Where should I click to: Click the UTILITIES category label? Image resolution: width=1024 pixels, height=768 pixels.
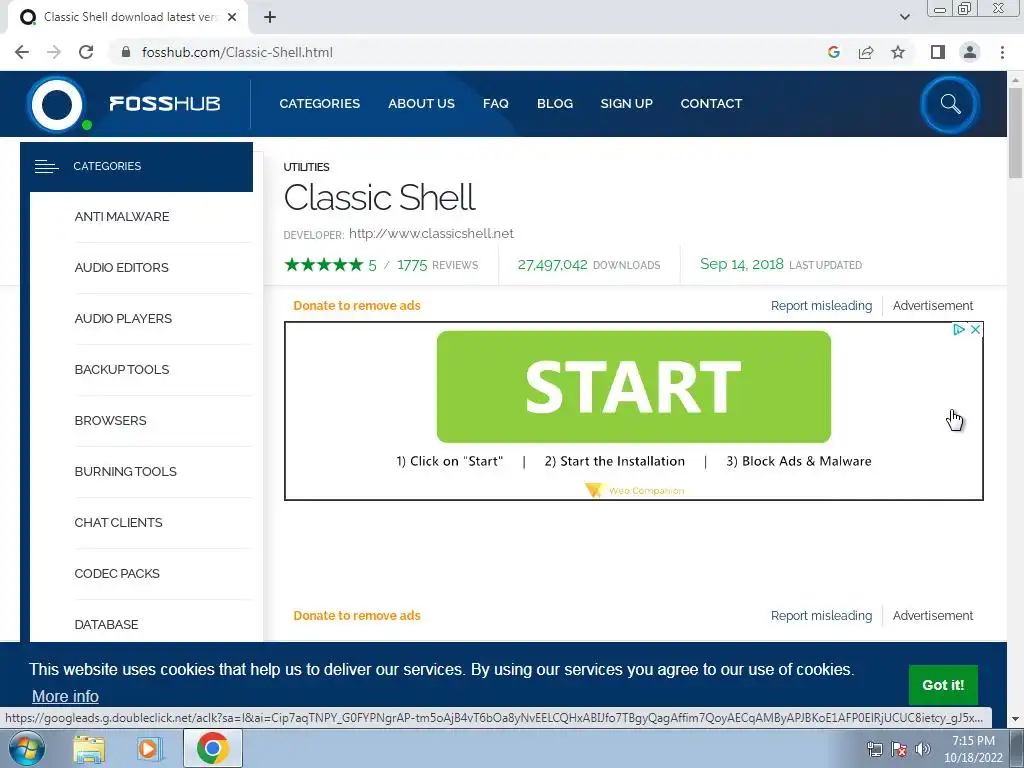(x=306, y=167)
